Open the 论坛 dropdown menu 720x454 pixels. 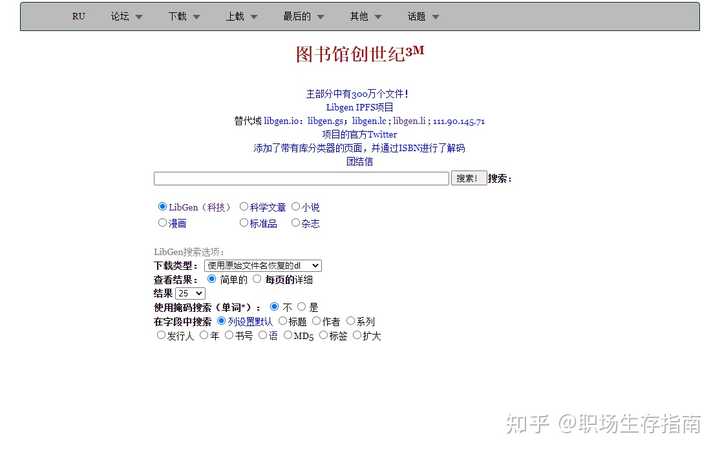click(x=126, y=17)
